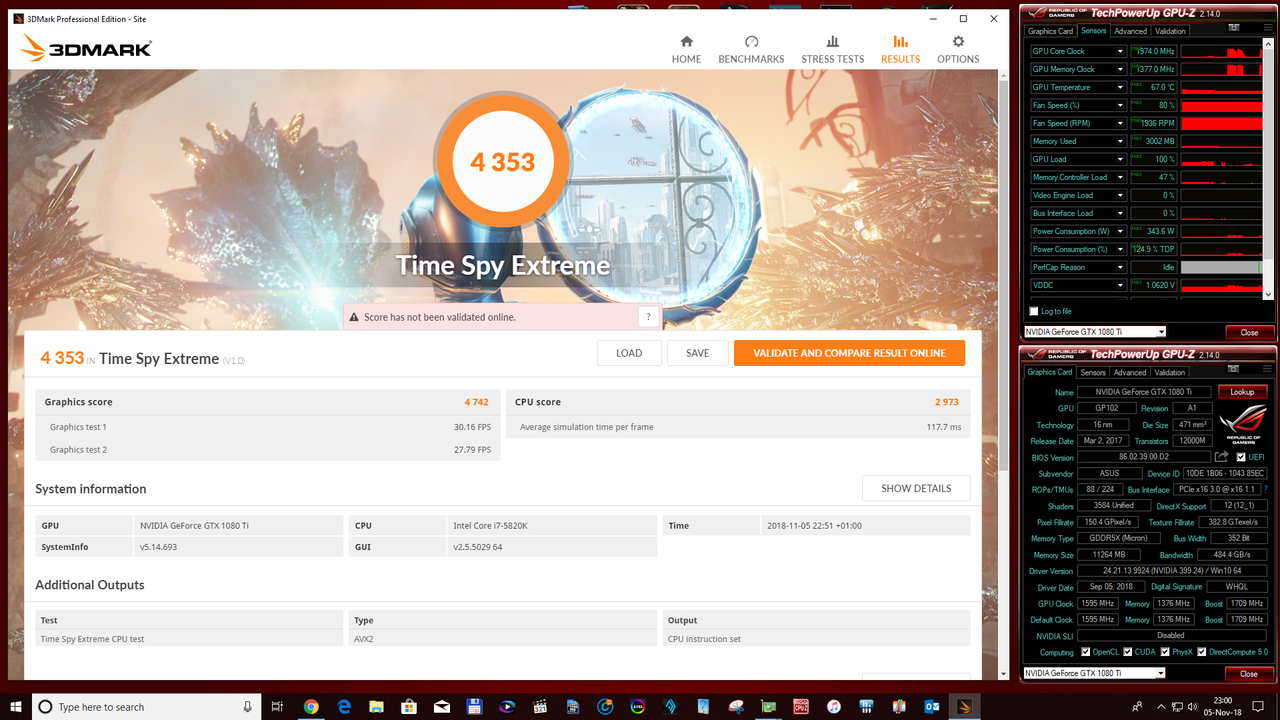Click Validate and Compare Result Online

pyautogui.click(x=849, y=353)
